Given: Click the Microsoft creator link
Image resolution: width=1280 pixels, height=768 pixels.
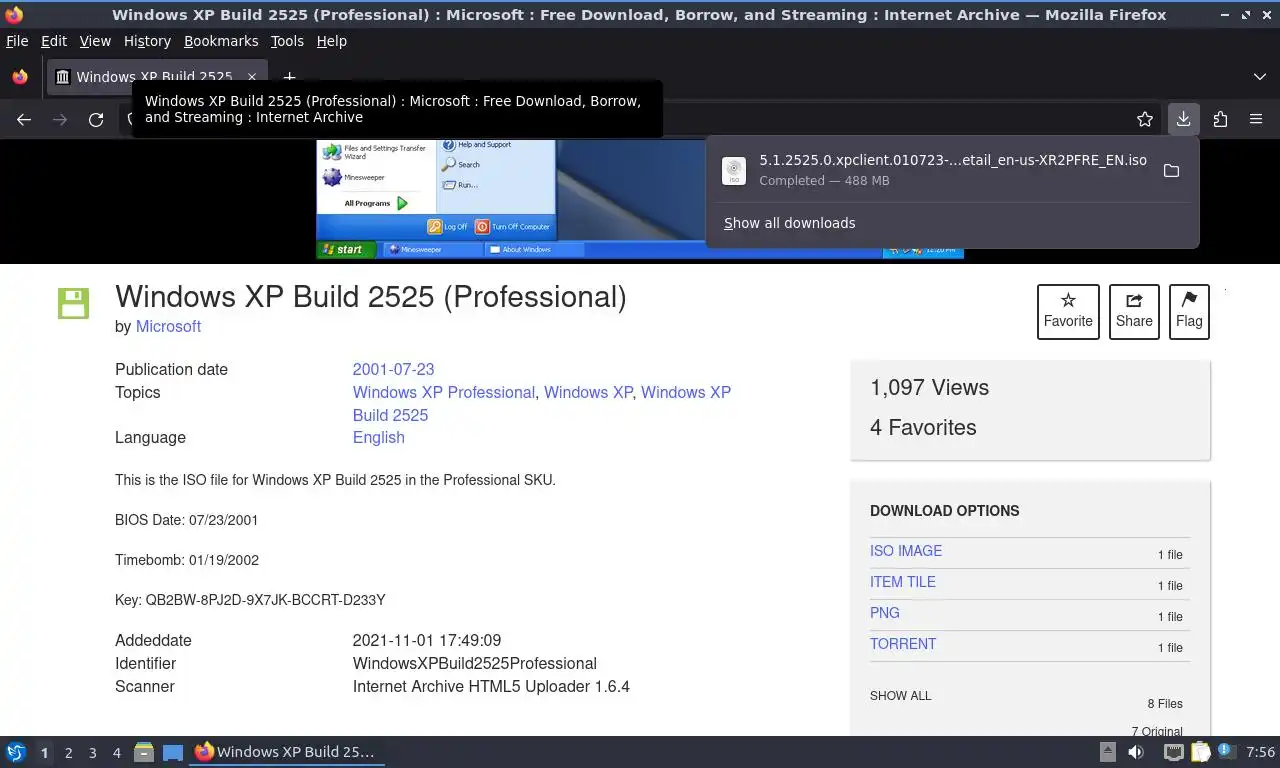Looking at the screenshot, I should (168, 326).
